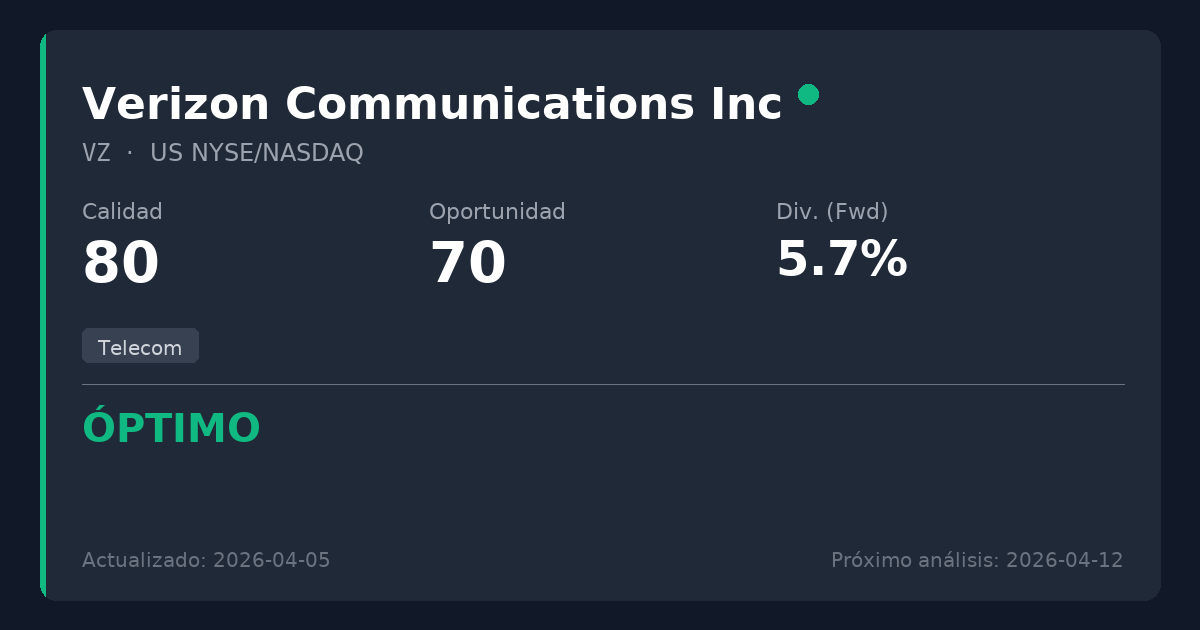1200x630 pixels.
Task: Click the Oportunidad metric label
Action: click(x=497, y=212)
